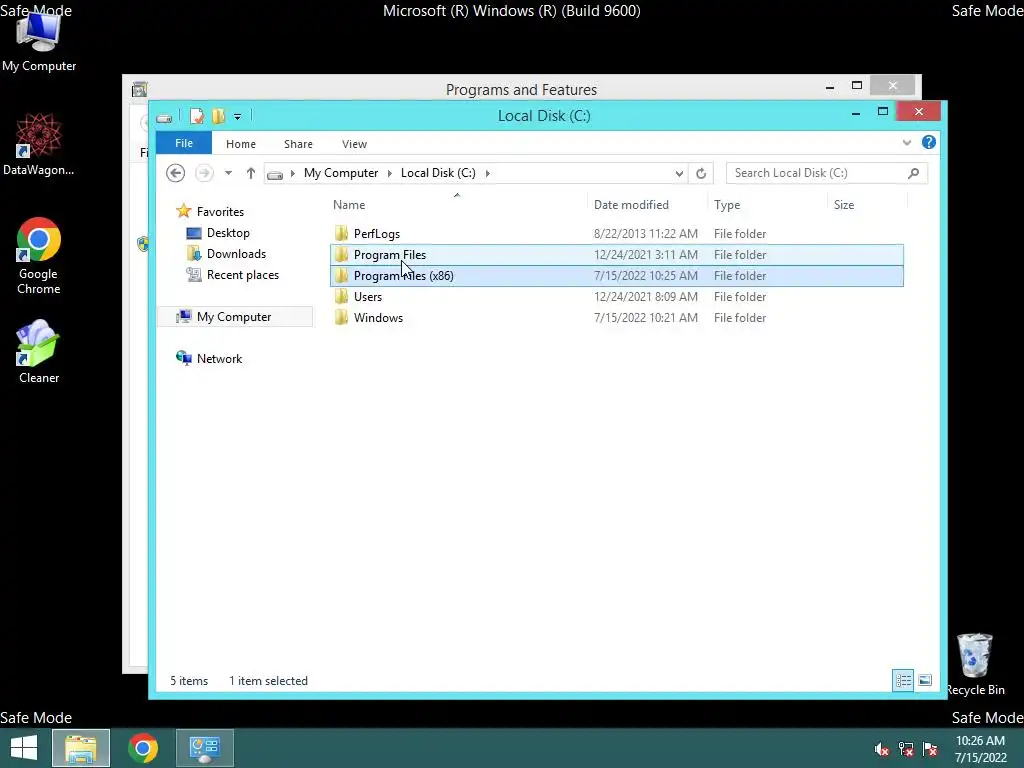Image resolution: width=1024 pixels, height=768 pixels.
Task: Switch to Details view button
Action: click(x=903, y=680)
